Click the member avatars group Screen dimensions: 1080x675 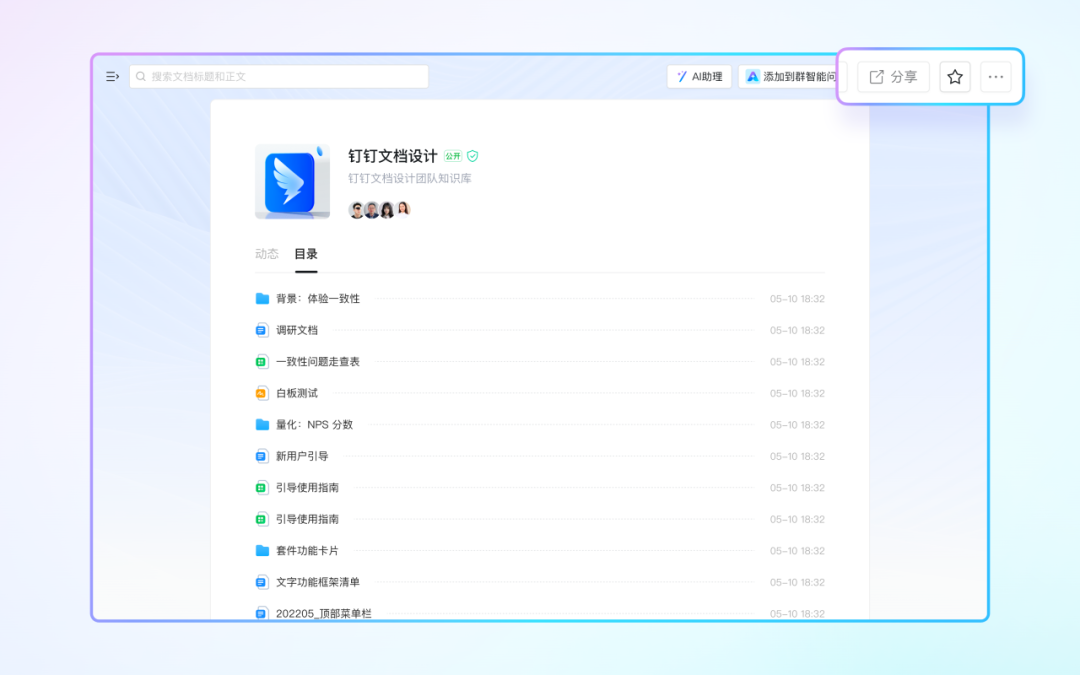pos(379,209)
